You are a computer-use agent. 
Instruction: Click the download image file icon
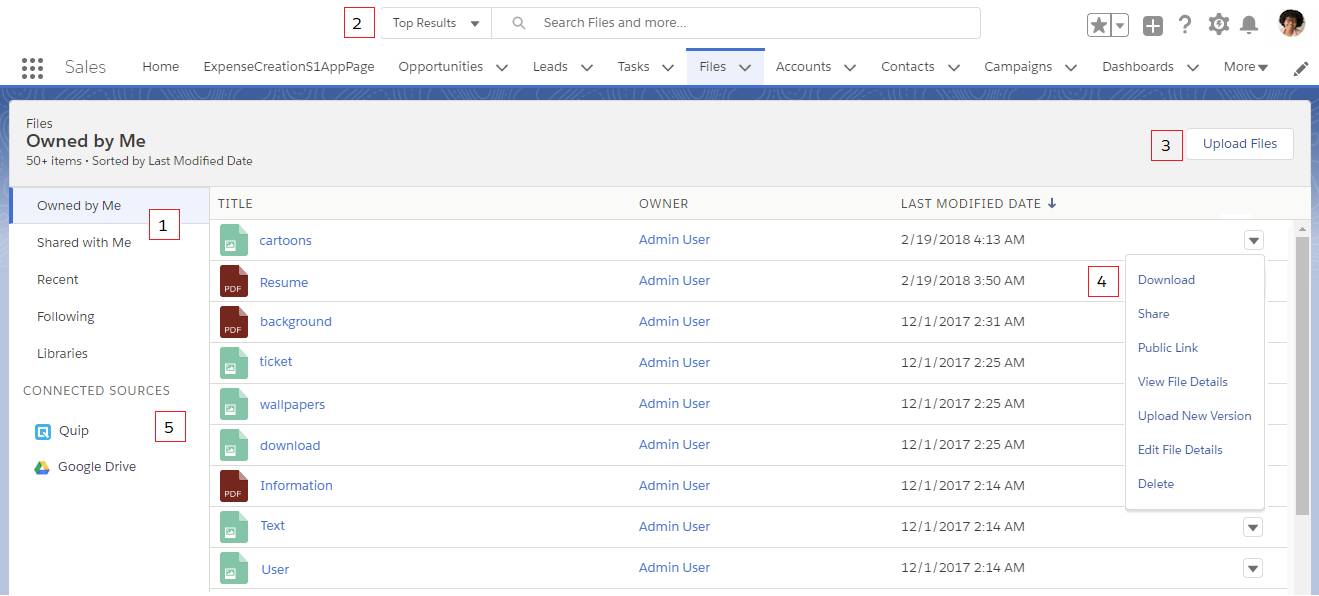pos(233,445)
